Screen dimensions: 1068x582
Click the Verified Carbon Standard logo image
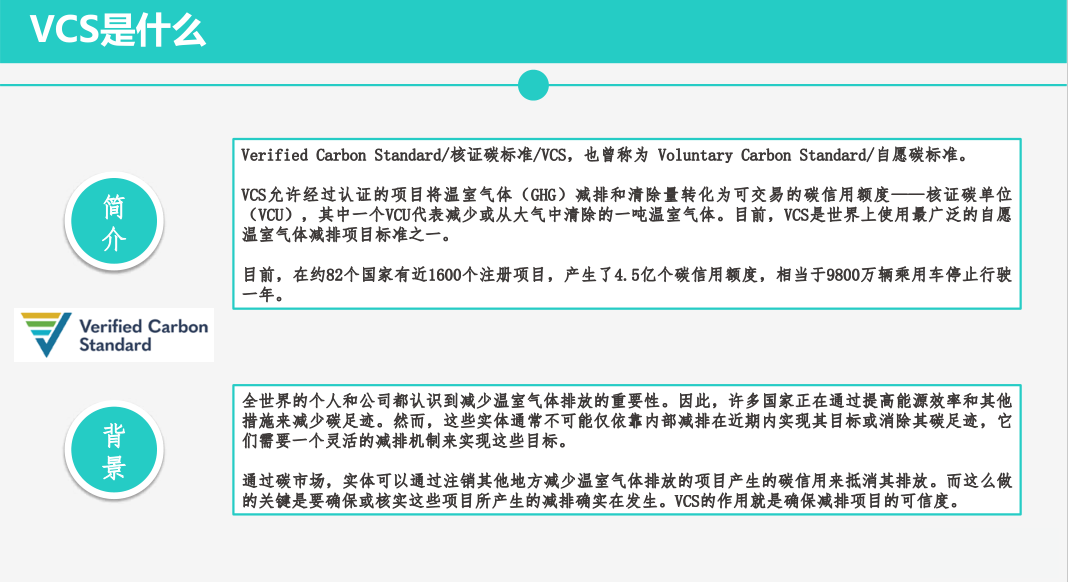click(x=114, y=335)
